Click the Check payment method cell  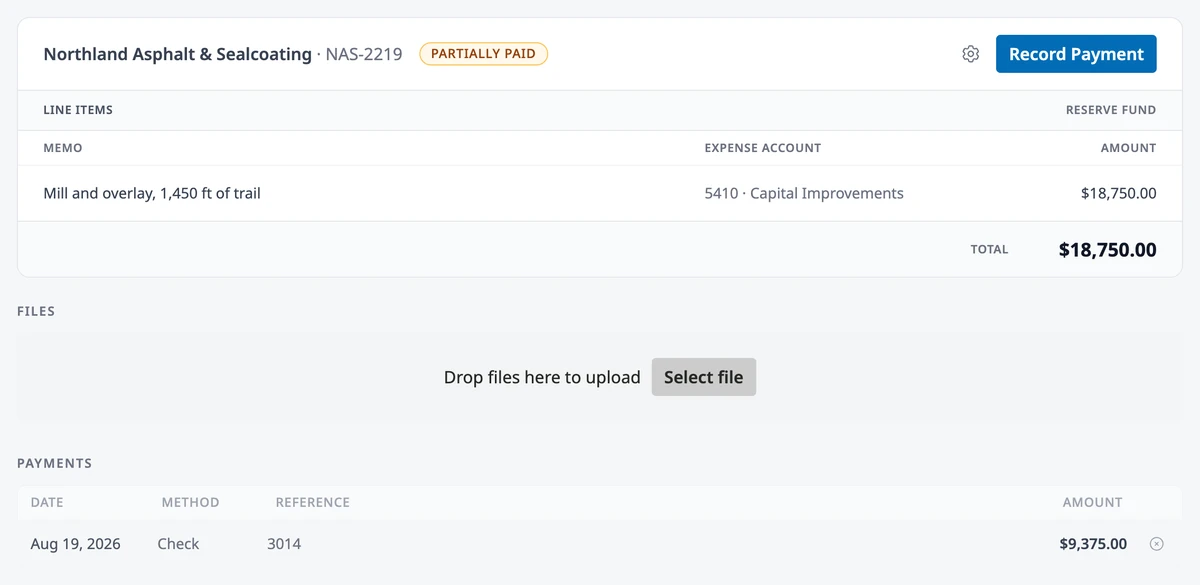178,544
